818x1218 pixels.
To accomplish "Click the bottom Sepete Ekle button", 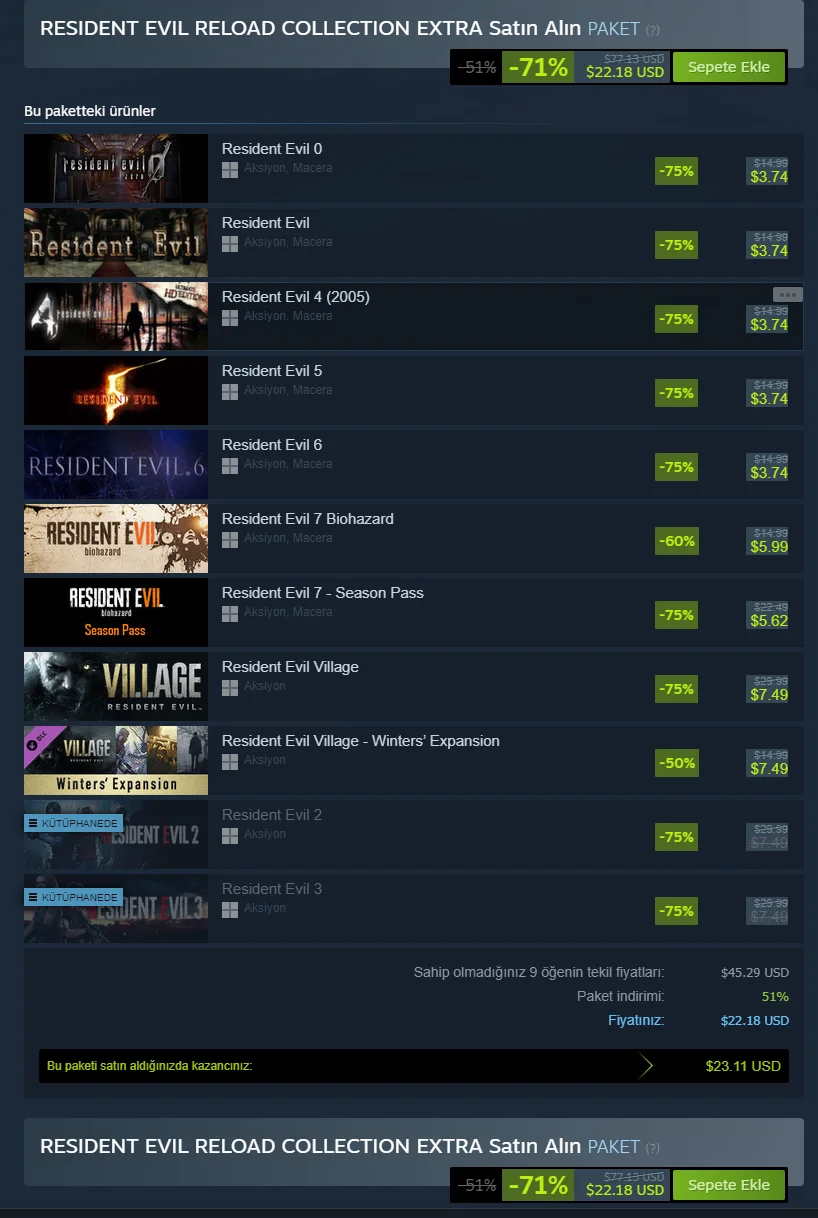I will [729, 1185].
